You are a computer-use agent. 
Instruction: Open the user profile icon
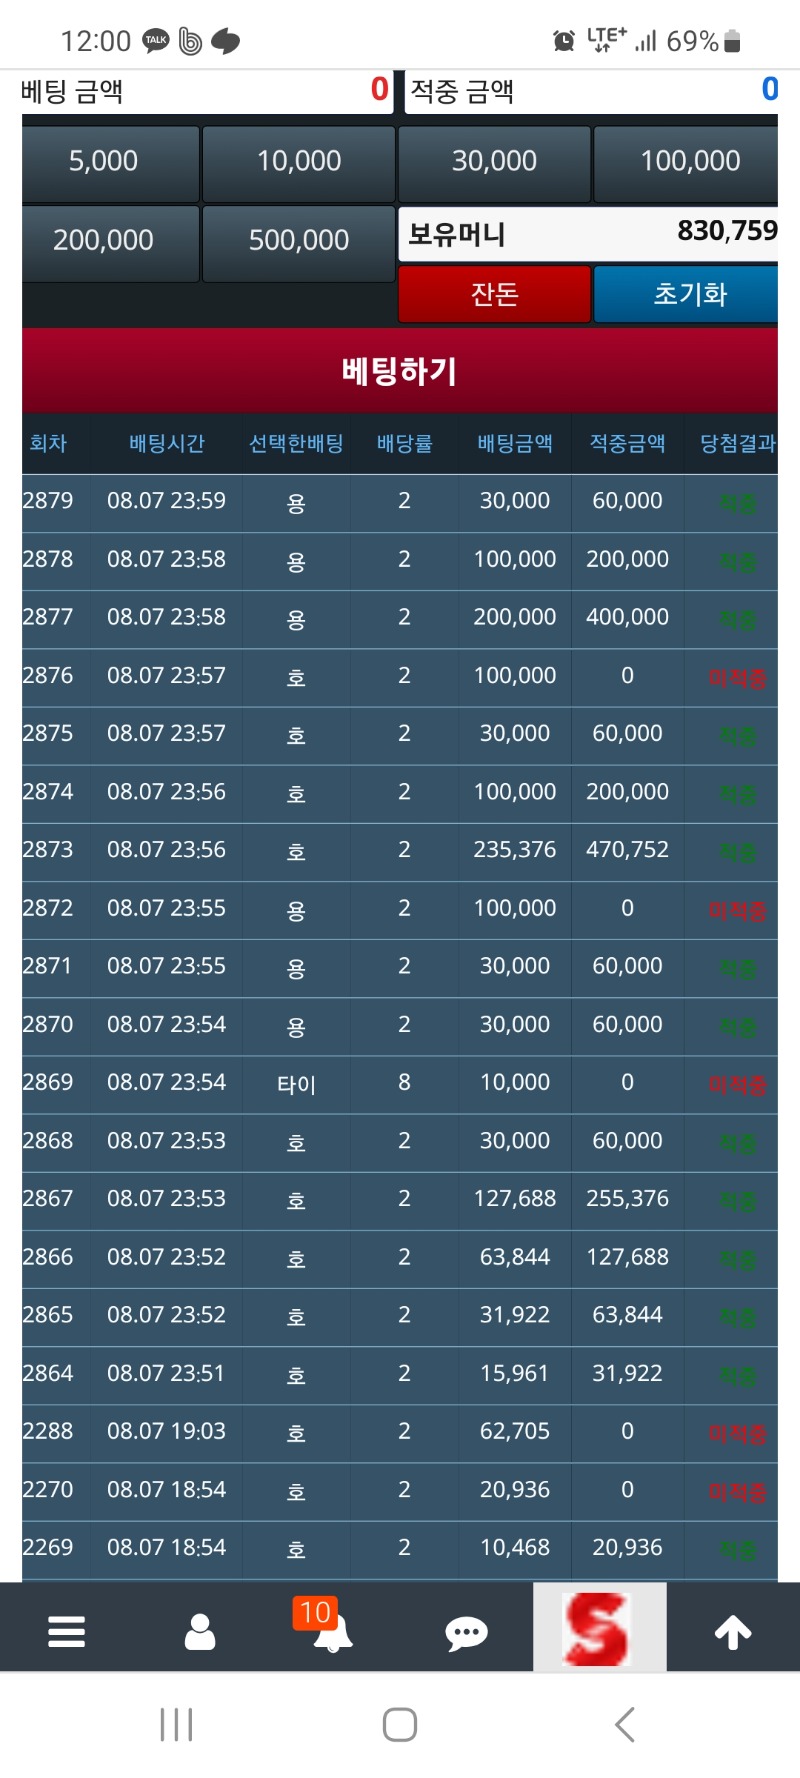point(200,1631)
